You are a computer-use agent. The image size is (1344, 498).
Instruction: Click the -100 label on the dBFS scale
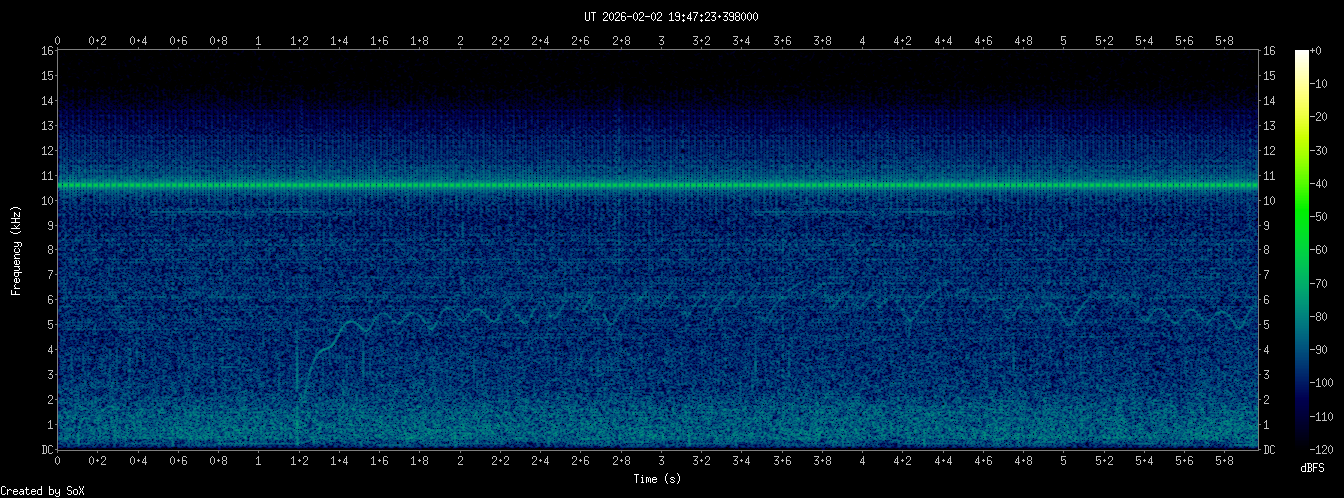point(1327,382)
